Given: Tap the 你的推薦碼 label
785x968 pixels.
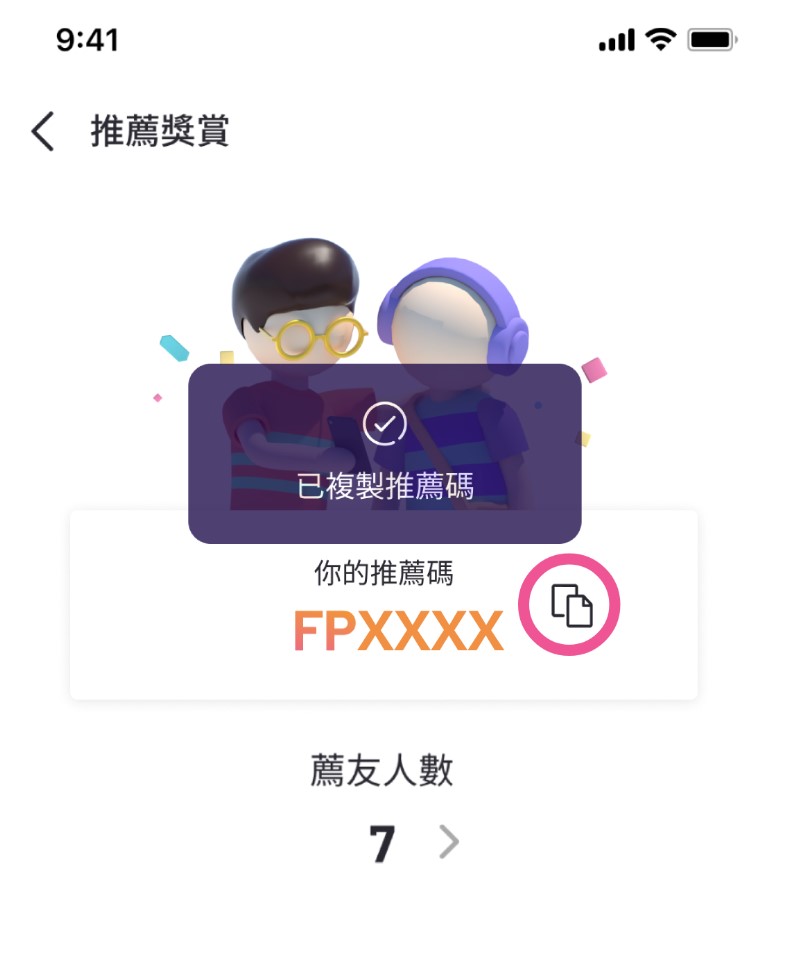Looking at the screenshot, I should 384,573.
